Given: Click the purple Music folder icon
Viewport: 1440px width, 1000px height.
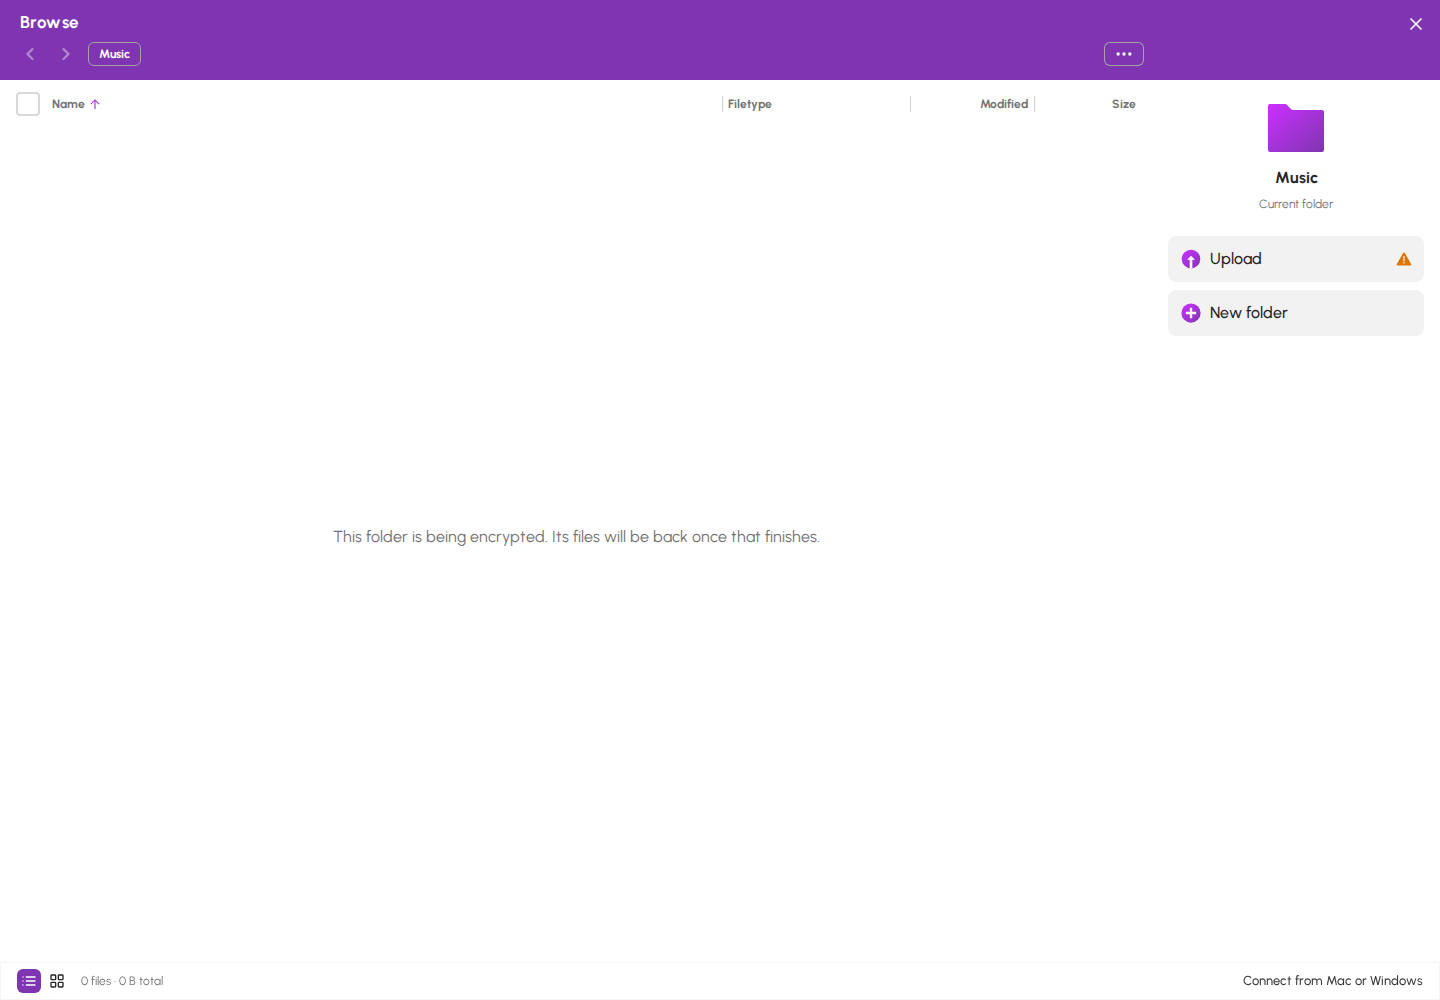Looking at the screenshot, I should pos(1296,128).
